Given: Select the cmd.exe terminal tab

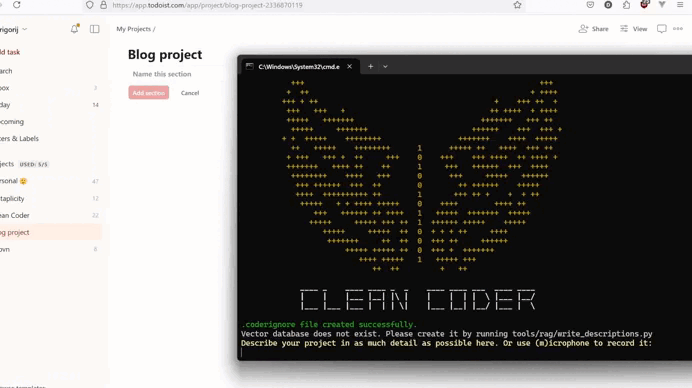Looking at the screenshot, I should pos(300,67).
